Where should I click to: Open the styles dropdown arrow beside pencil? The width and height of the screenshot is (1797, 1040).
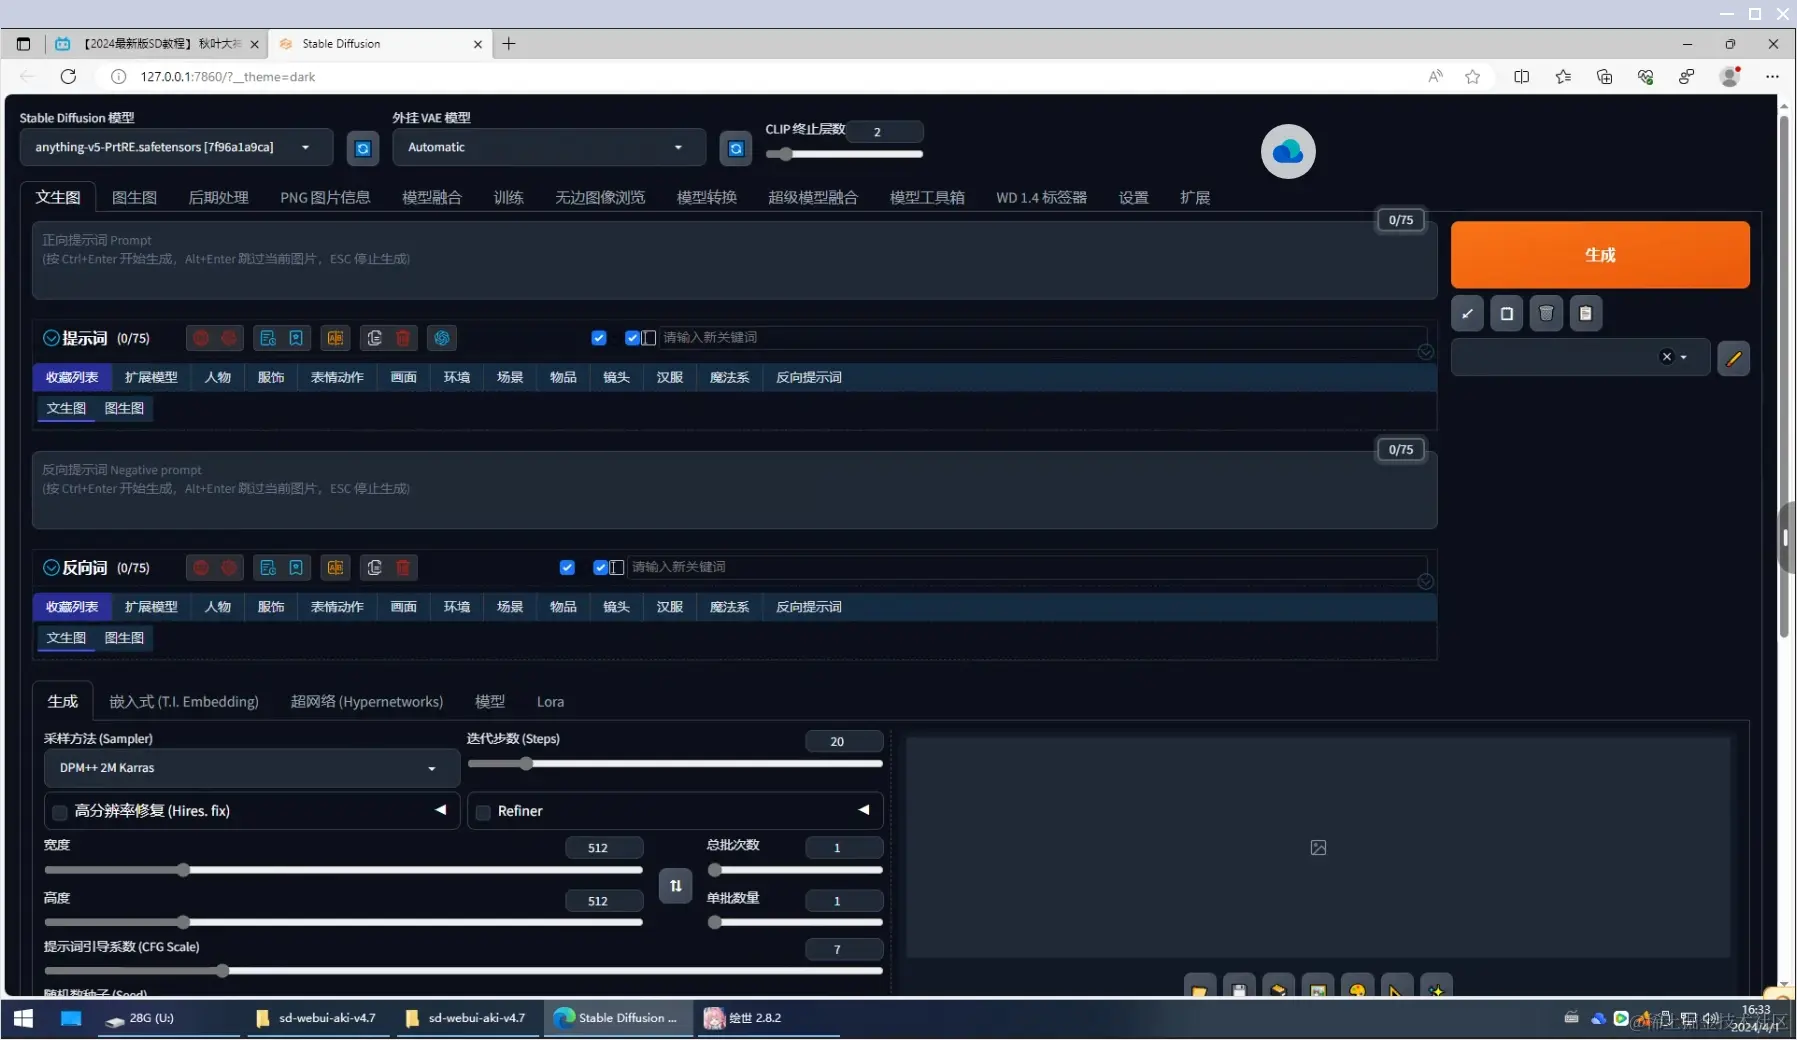pos(1684,357)
